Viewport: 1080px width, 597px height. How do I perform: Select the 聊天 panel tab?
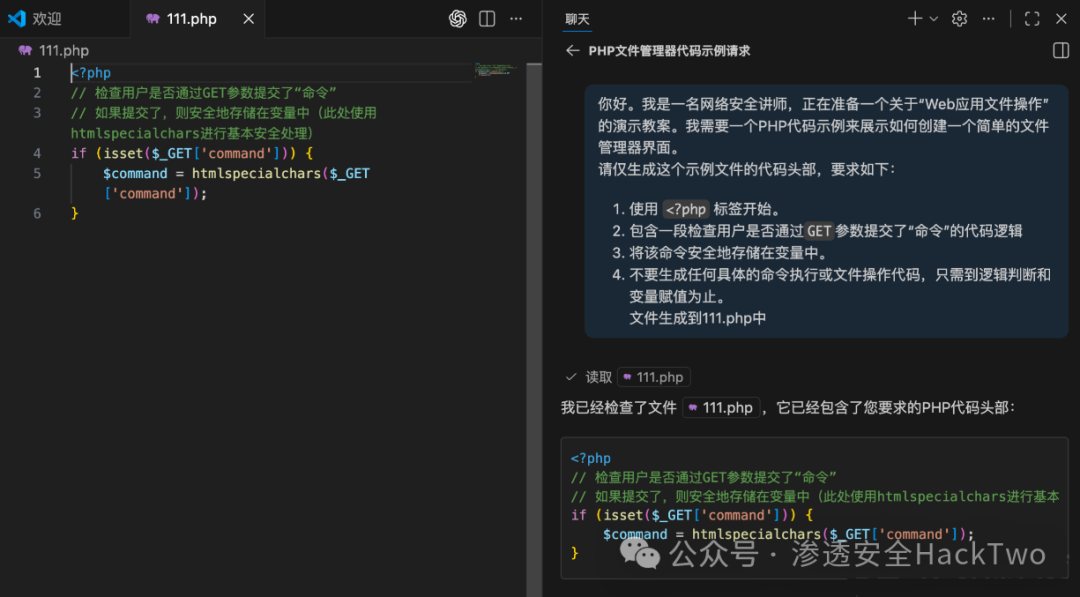coord(577,18)
